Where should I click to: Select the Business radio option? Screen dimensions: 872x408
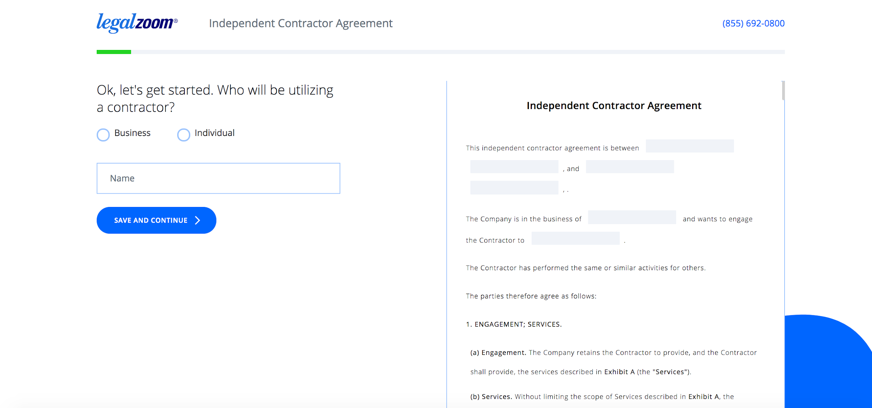tap(103, 135)
